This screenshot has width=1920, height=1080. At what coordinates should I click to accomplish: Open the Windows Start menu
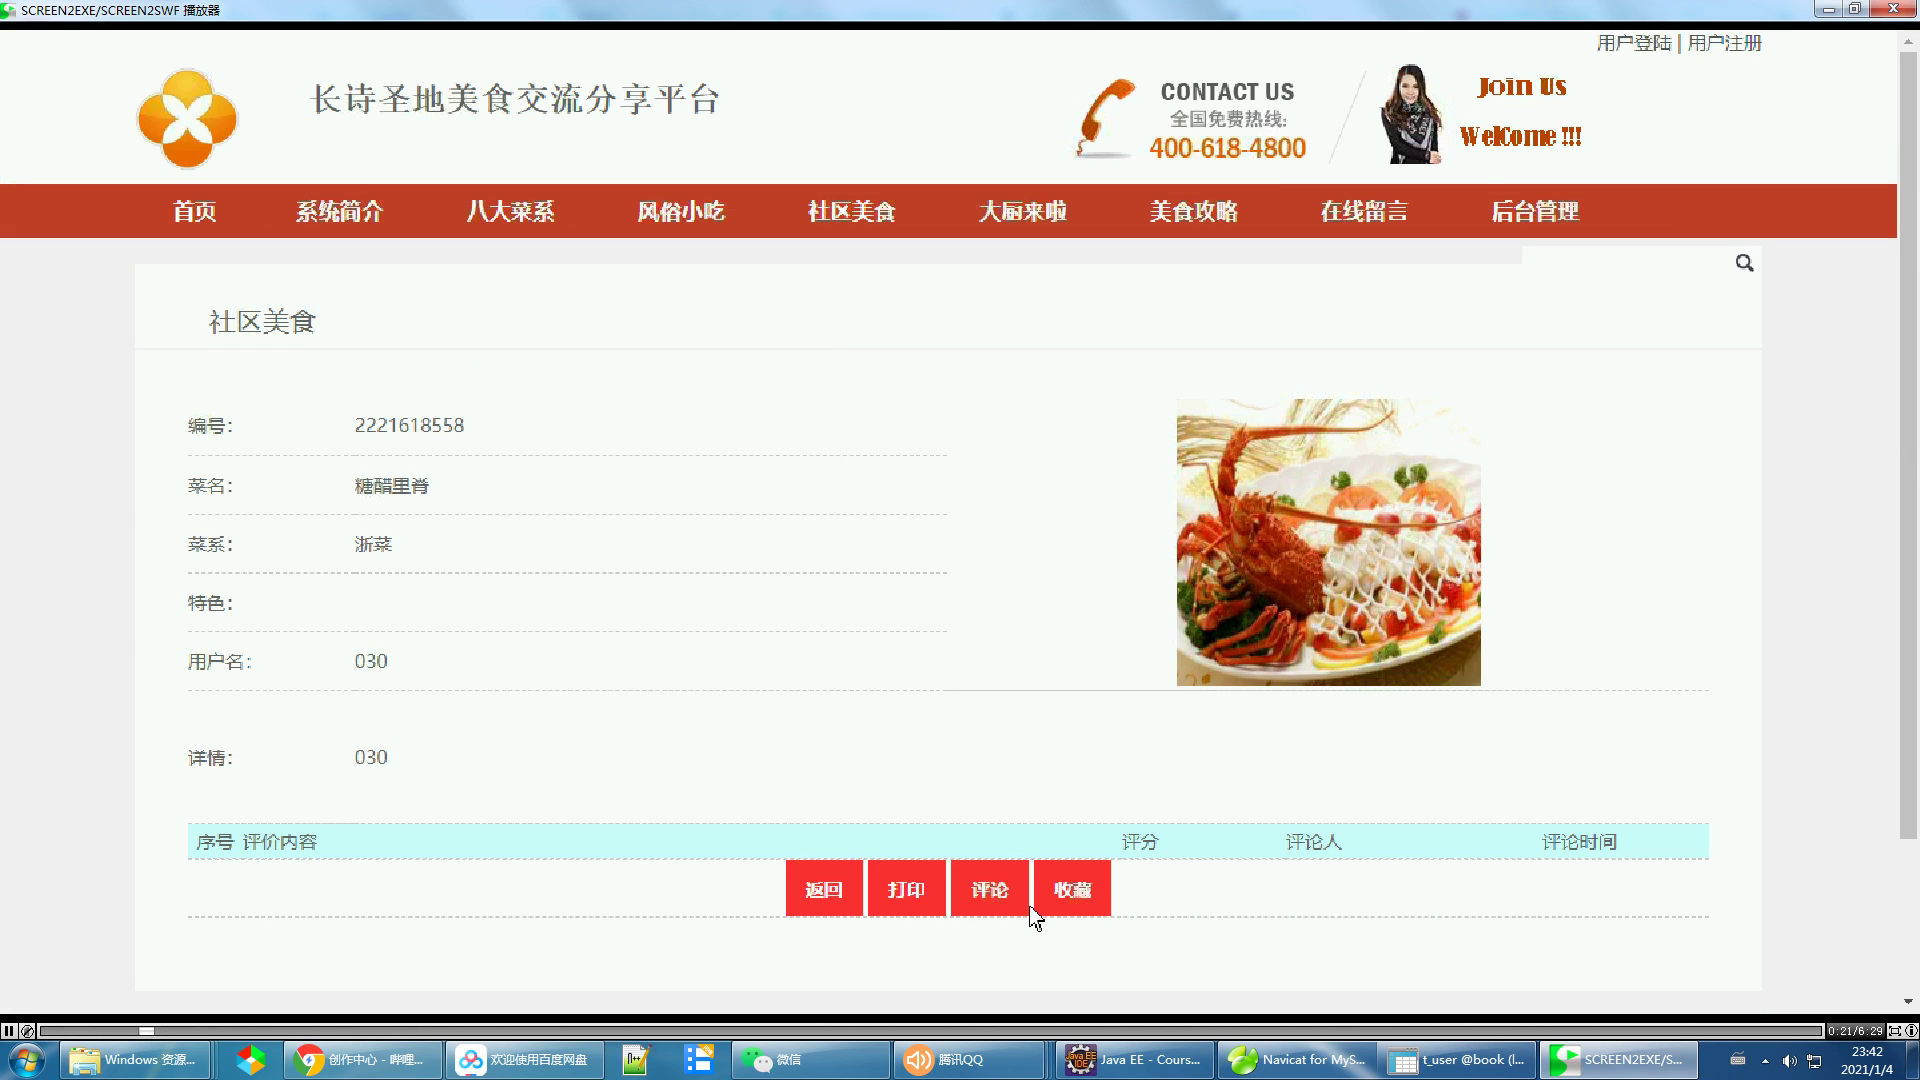[x=27, y=1060]
